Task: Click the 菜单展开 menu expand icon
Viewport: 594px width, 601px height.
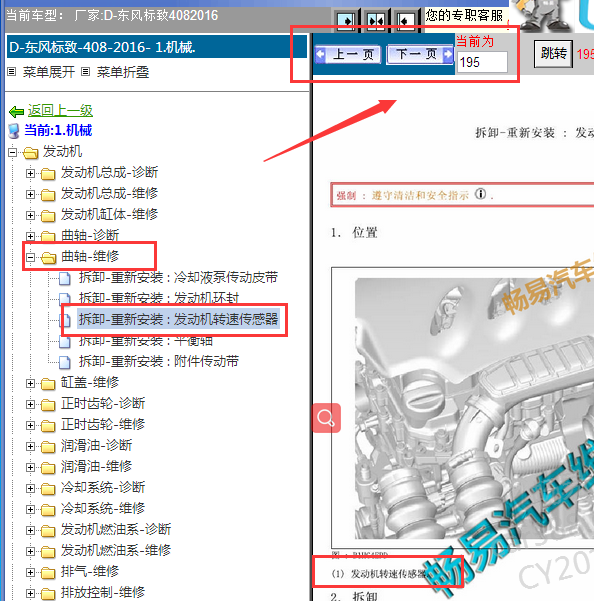Action: click(12, 72)
